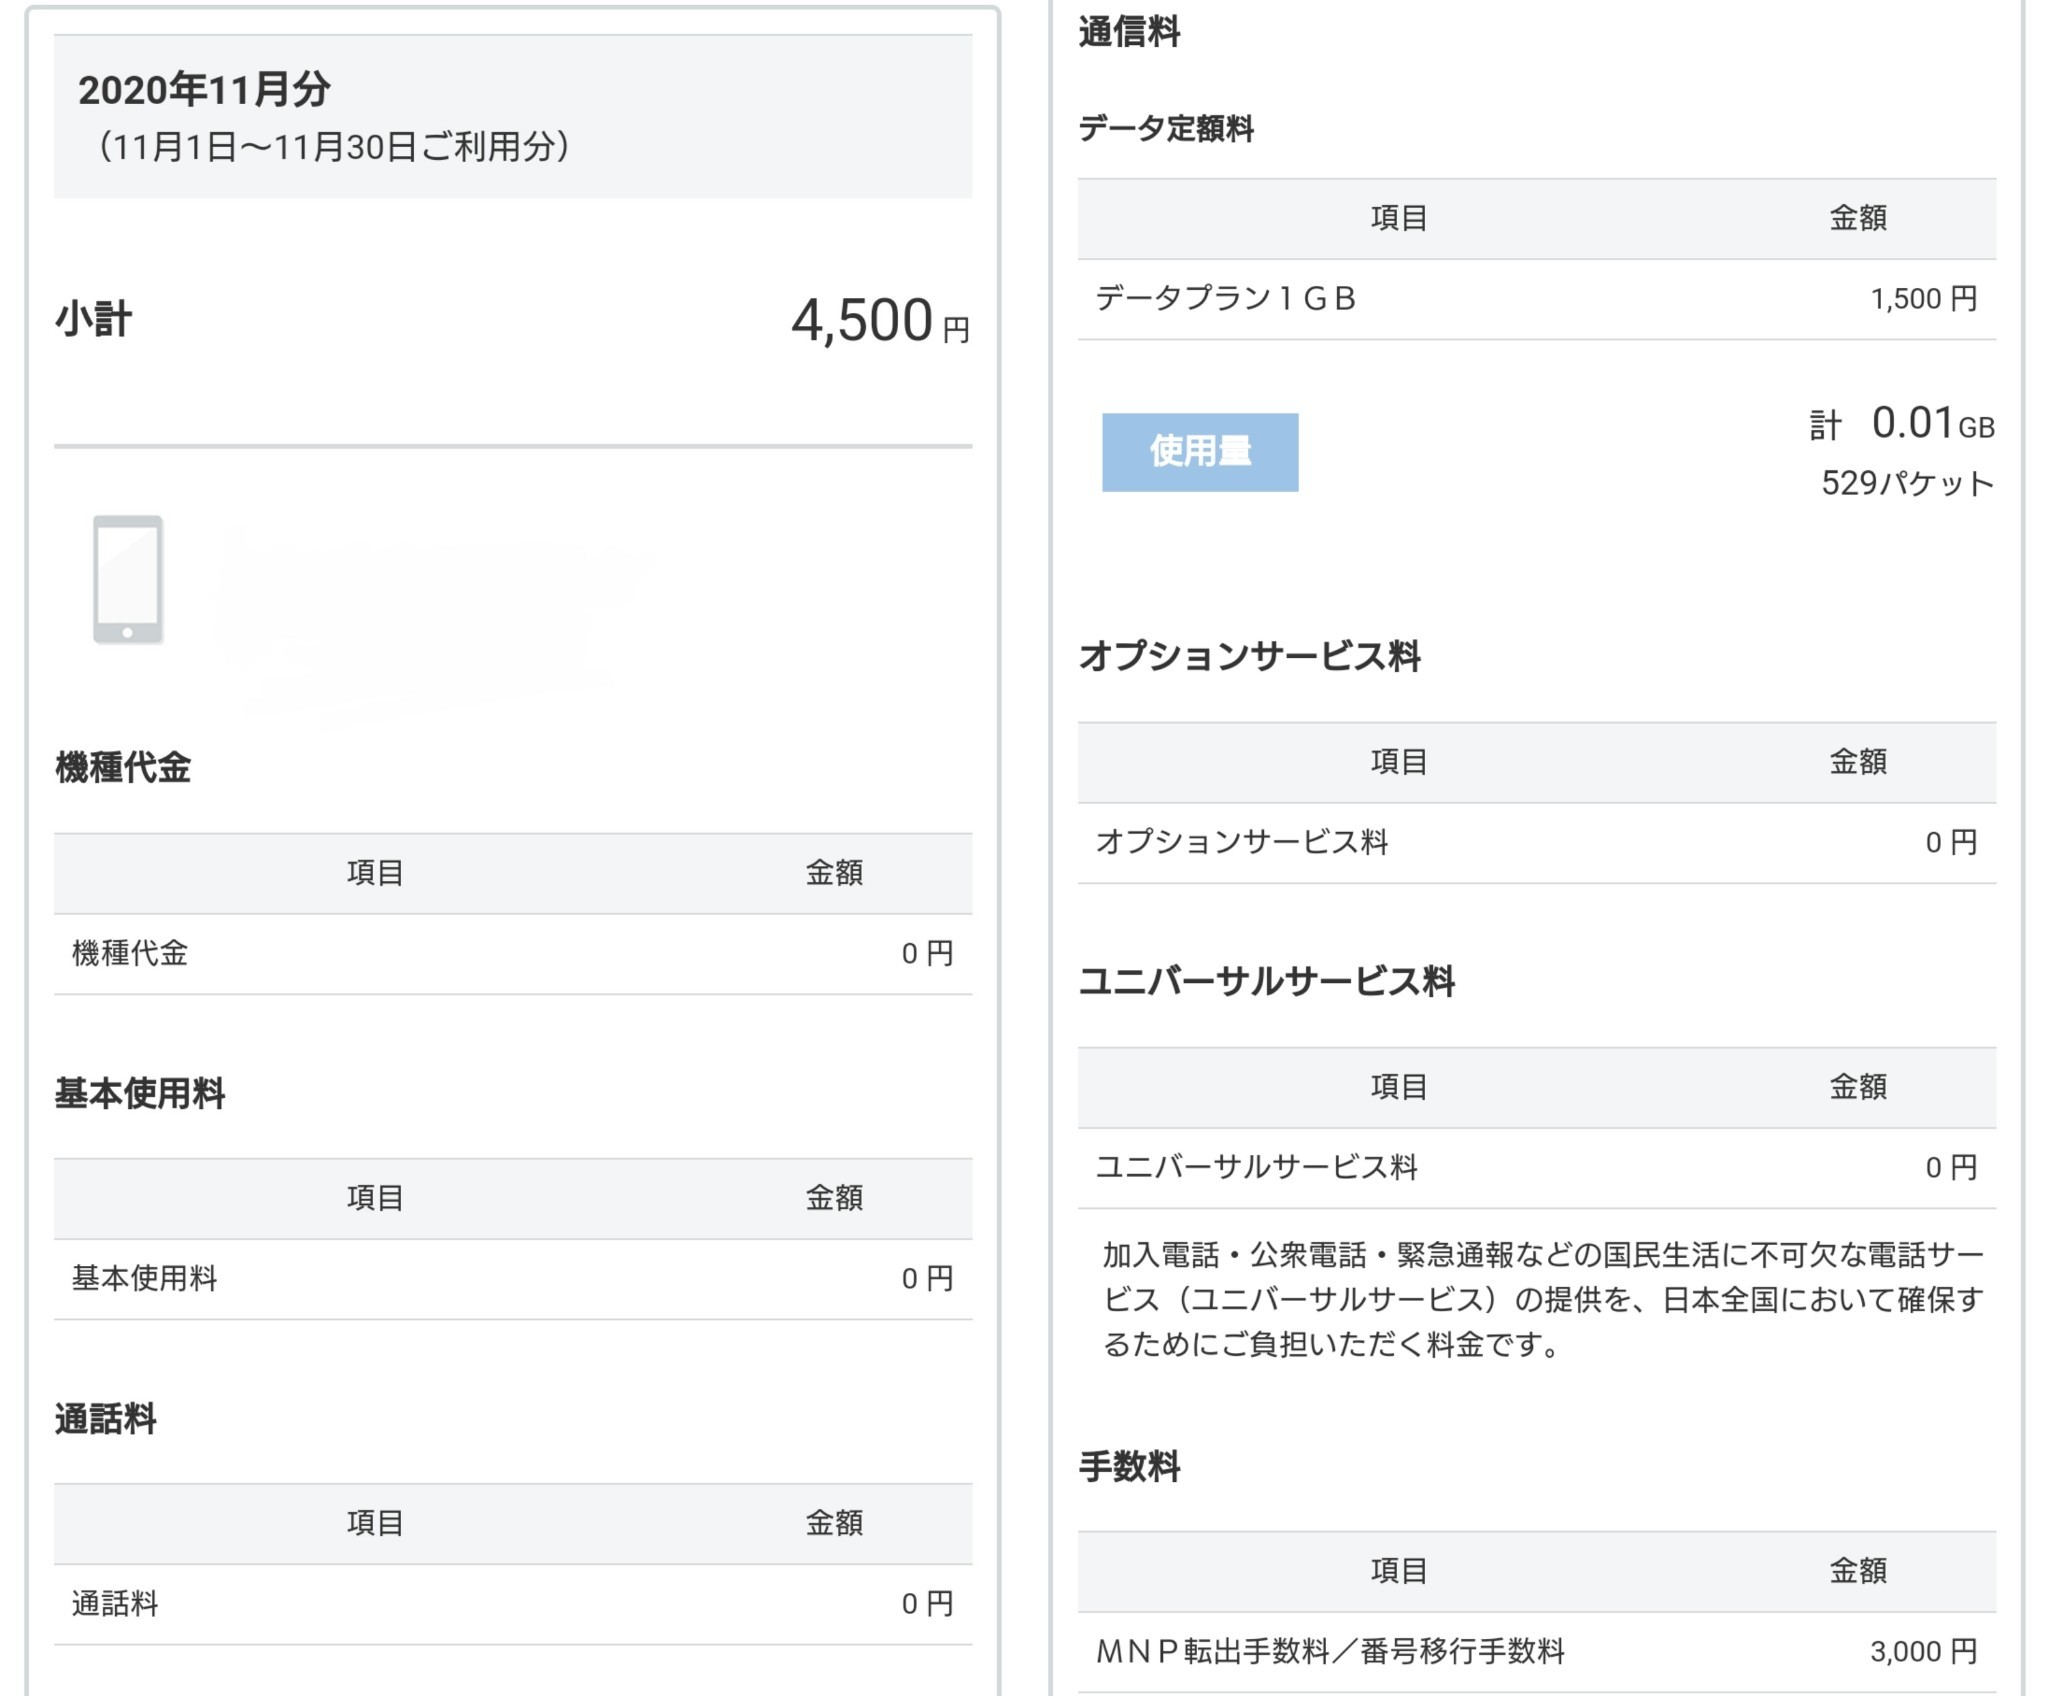Select the 機種代金 table row
Screen dimensions: 2048x1696
point(512,954)
